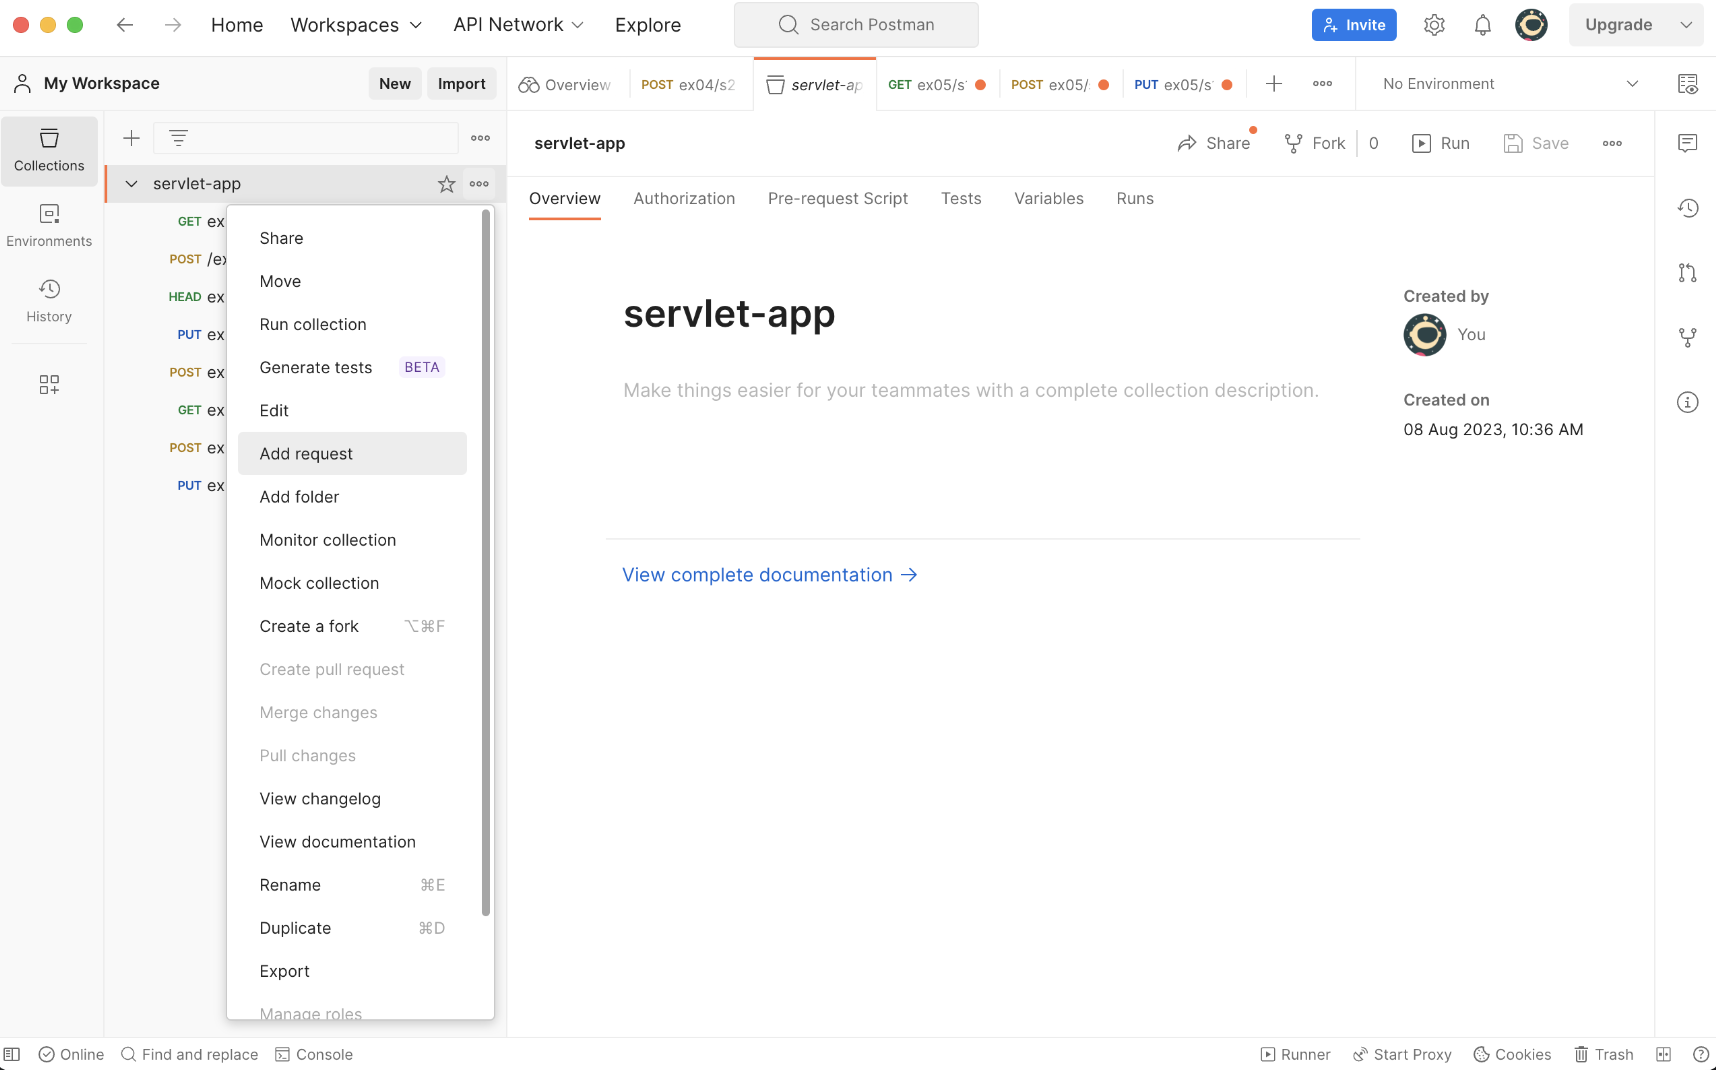Open Cookies in status bar
Image resolution: width=1716 pixels, height=1070 pixels.
pos(1512,1054)
